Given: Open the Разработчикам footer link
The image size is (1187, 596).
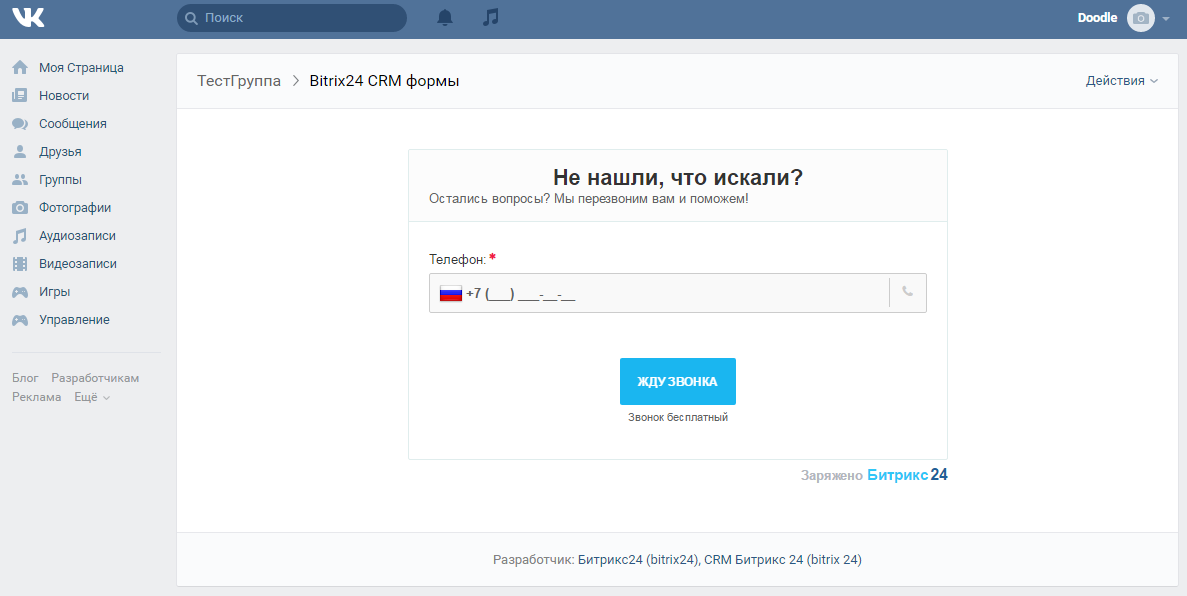Looking at the screenshot, I should click(95, 378).
